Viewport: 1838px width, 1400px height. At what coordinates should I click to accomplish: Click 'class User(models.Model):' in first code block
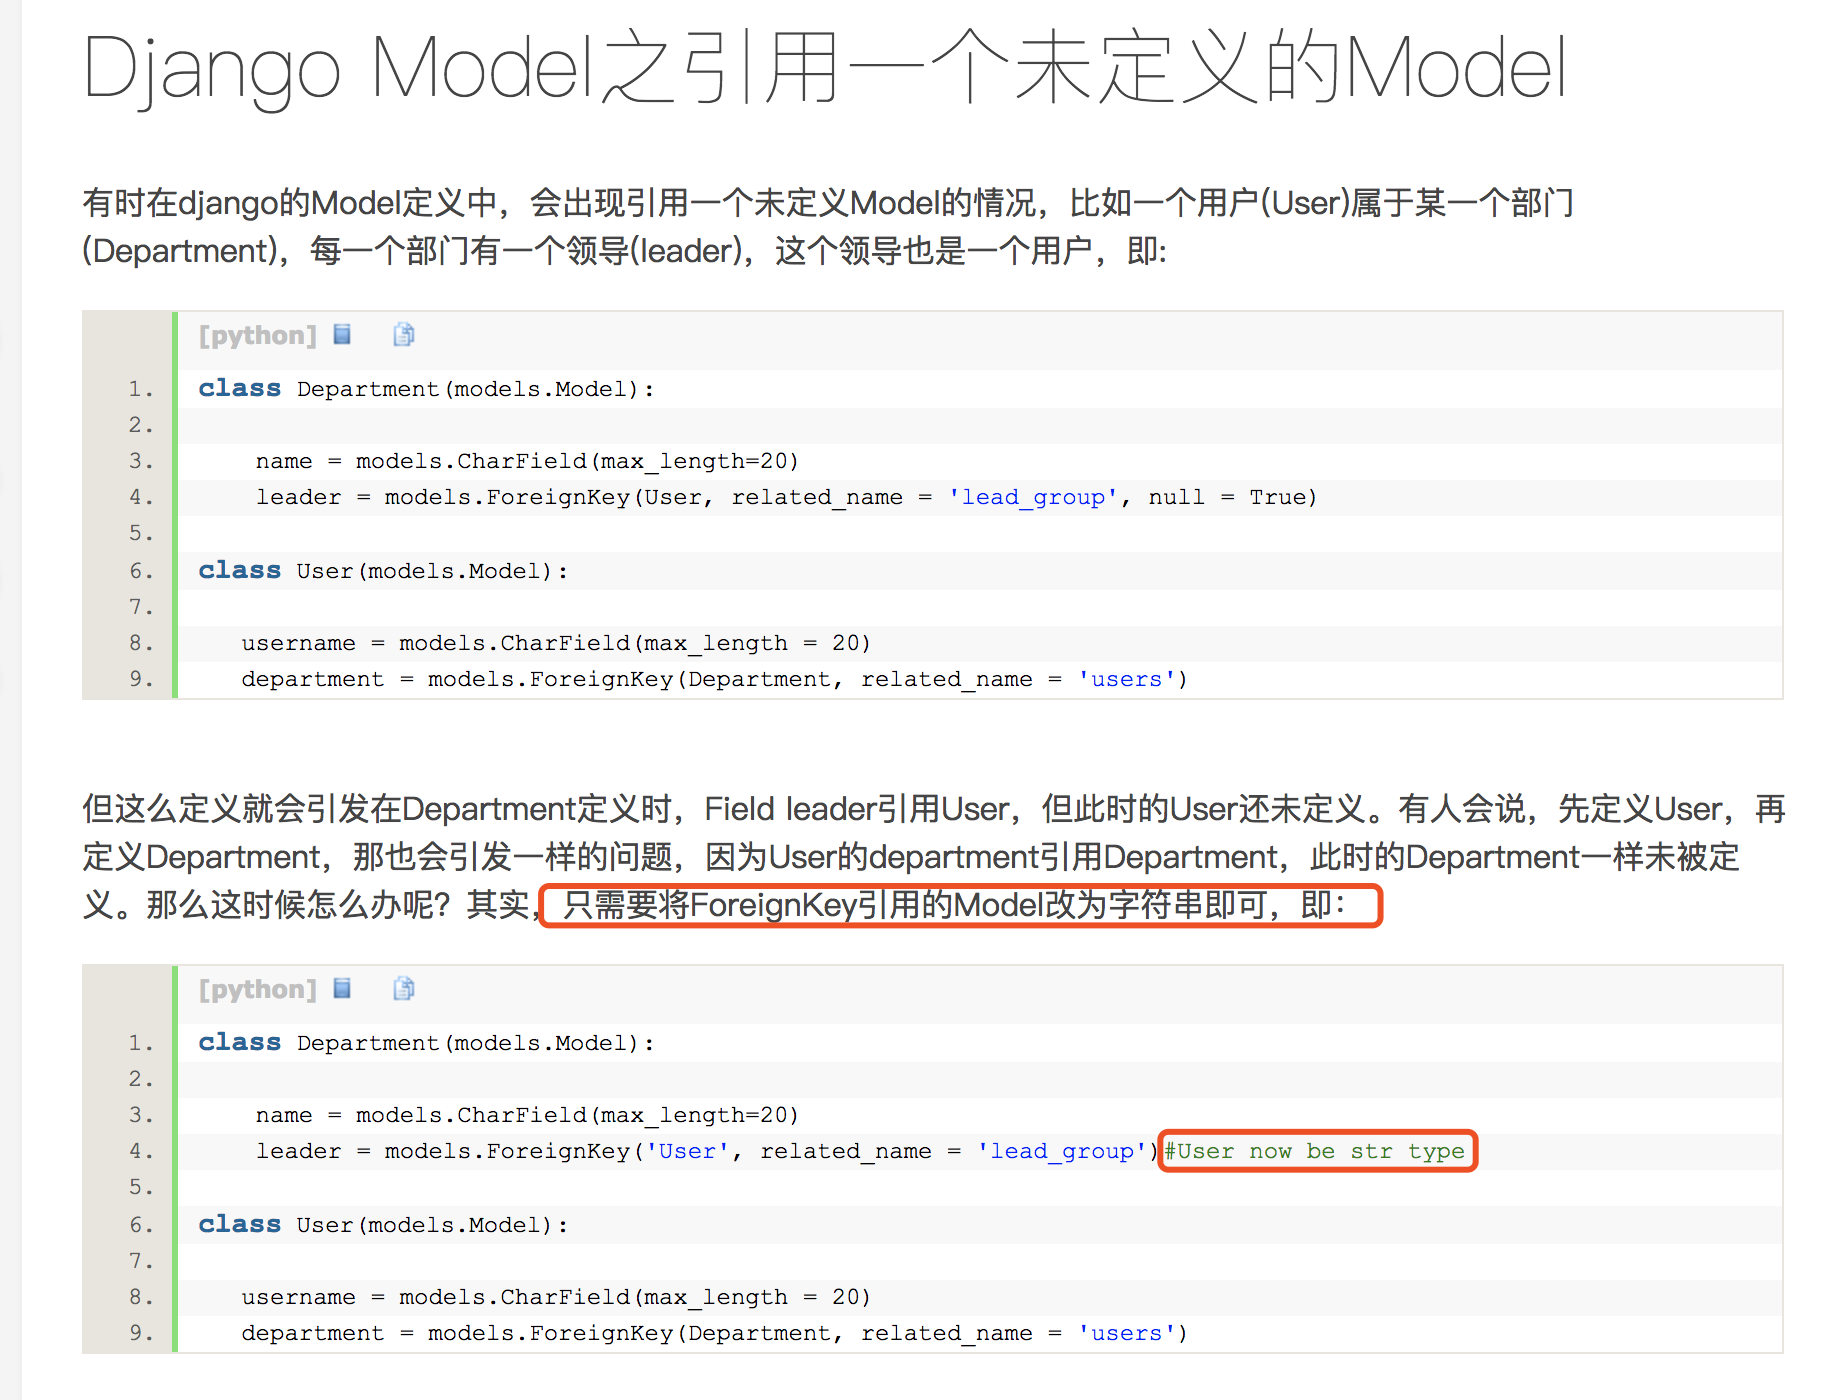tap(383, 571)
